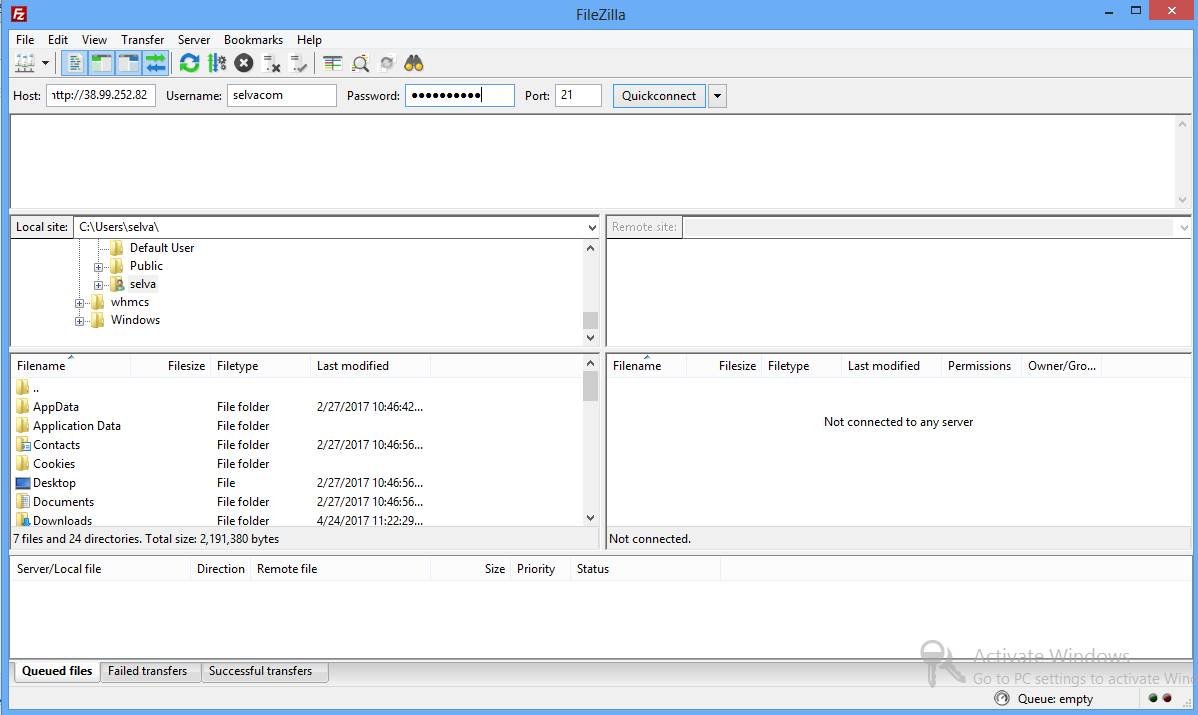The image size is (1198, 715).
Task: Open the directory listing filters dialog
Action: 332,63
